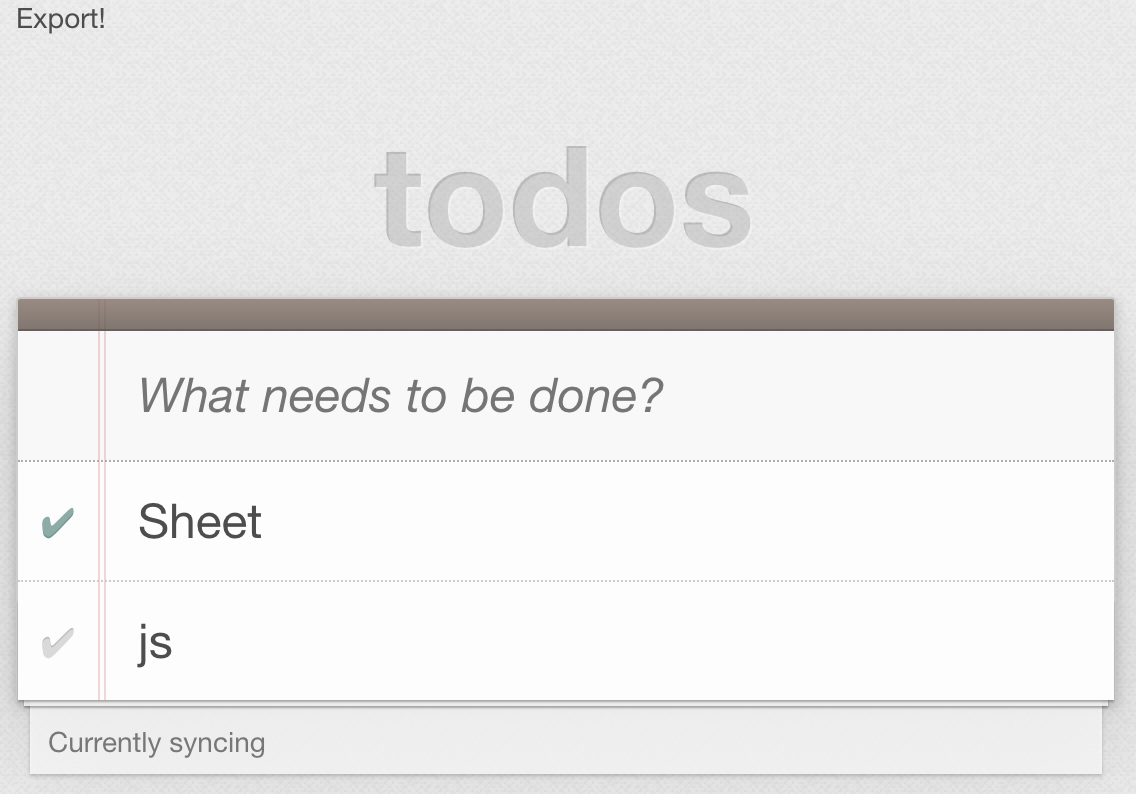Image resolution: width=1136 pixels, height=794 pixels.
Task: Select the Sheet todo row
Action: coord(400,521)
